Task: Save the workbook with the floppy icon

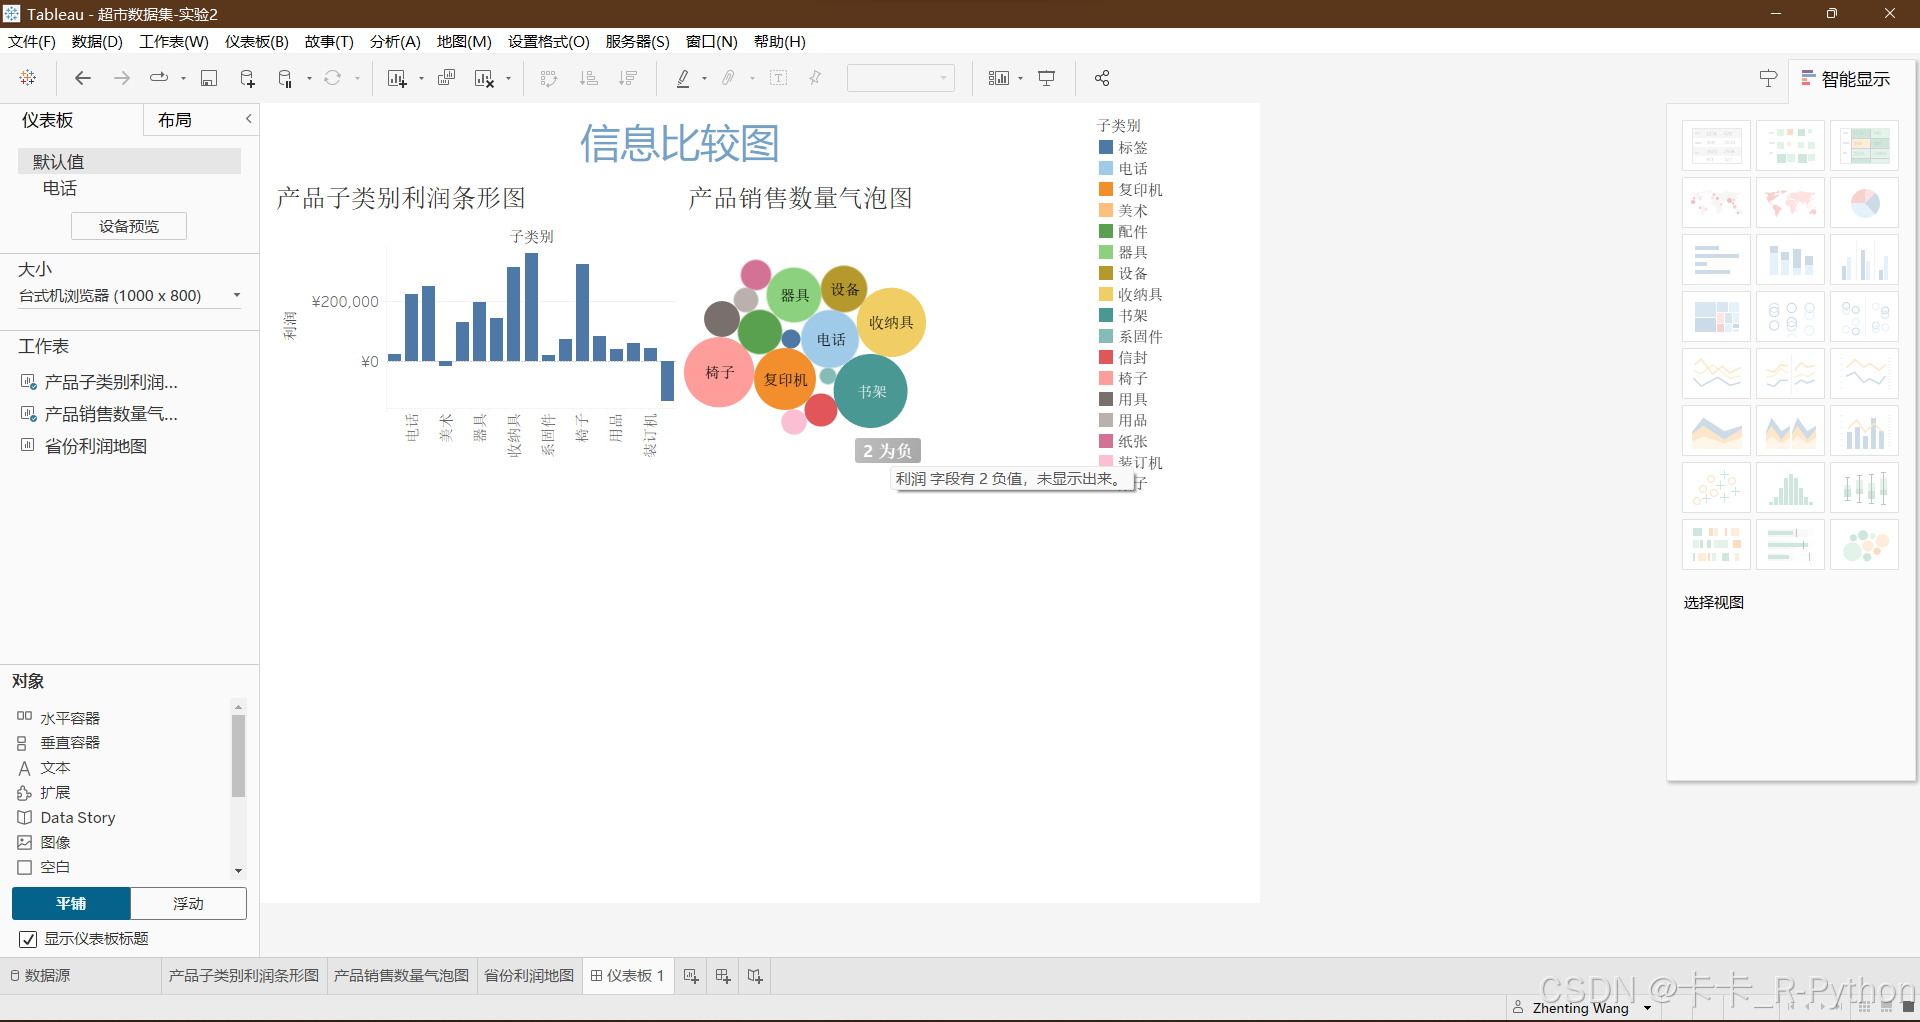Action: coord(209,78)
